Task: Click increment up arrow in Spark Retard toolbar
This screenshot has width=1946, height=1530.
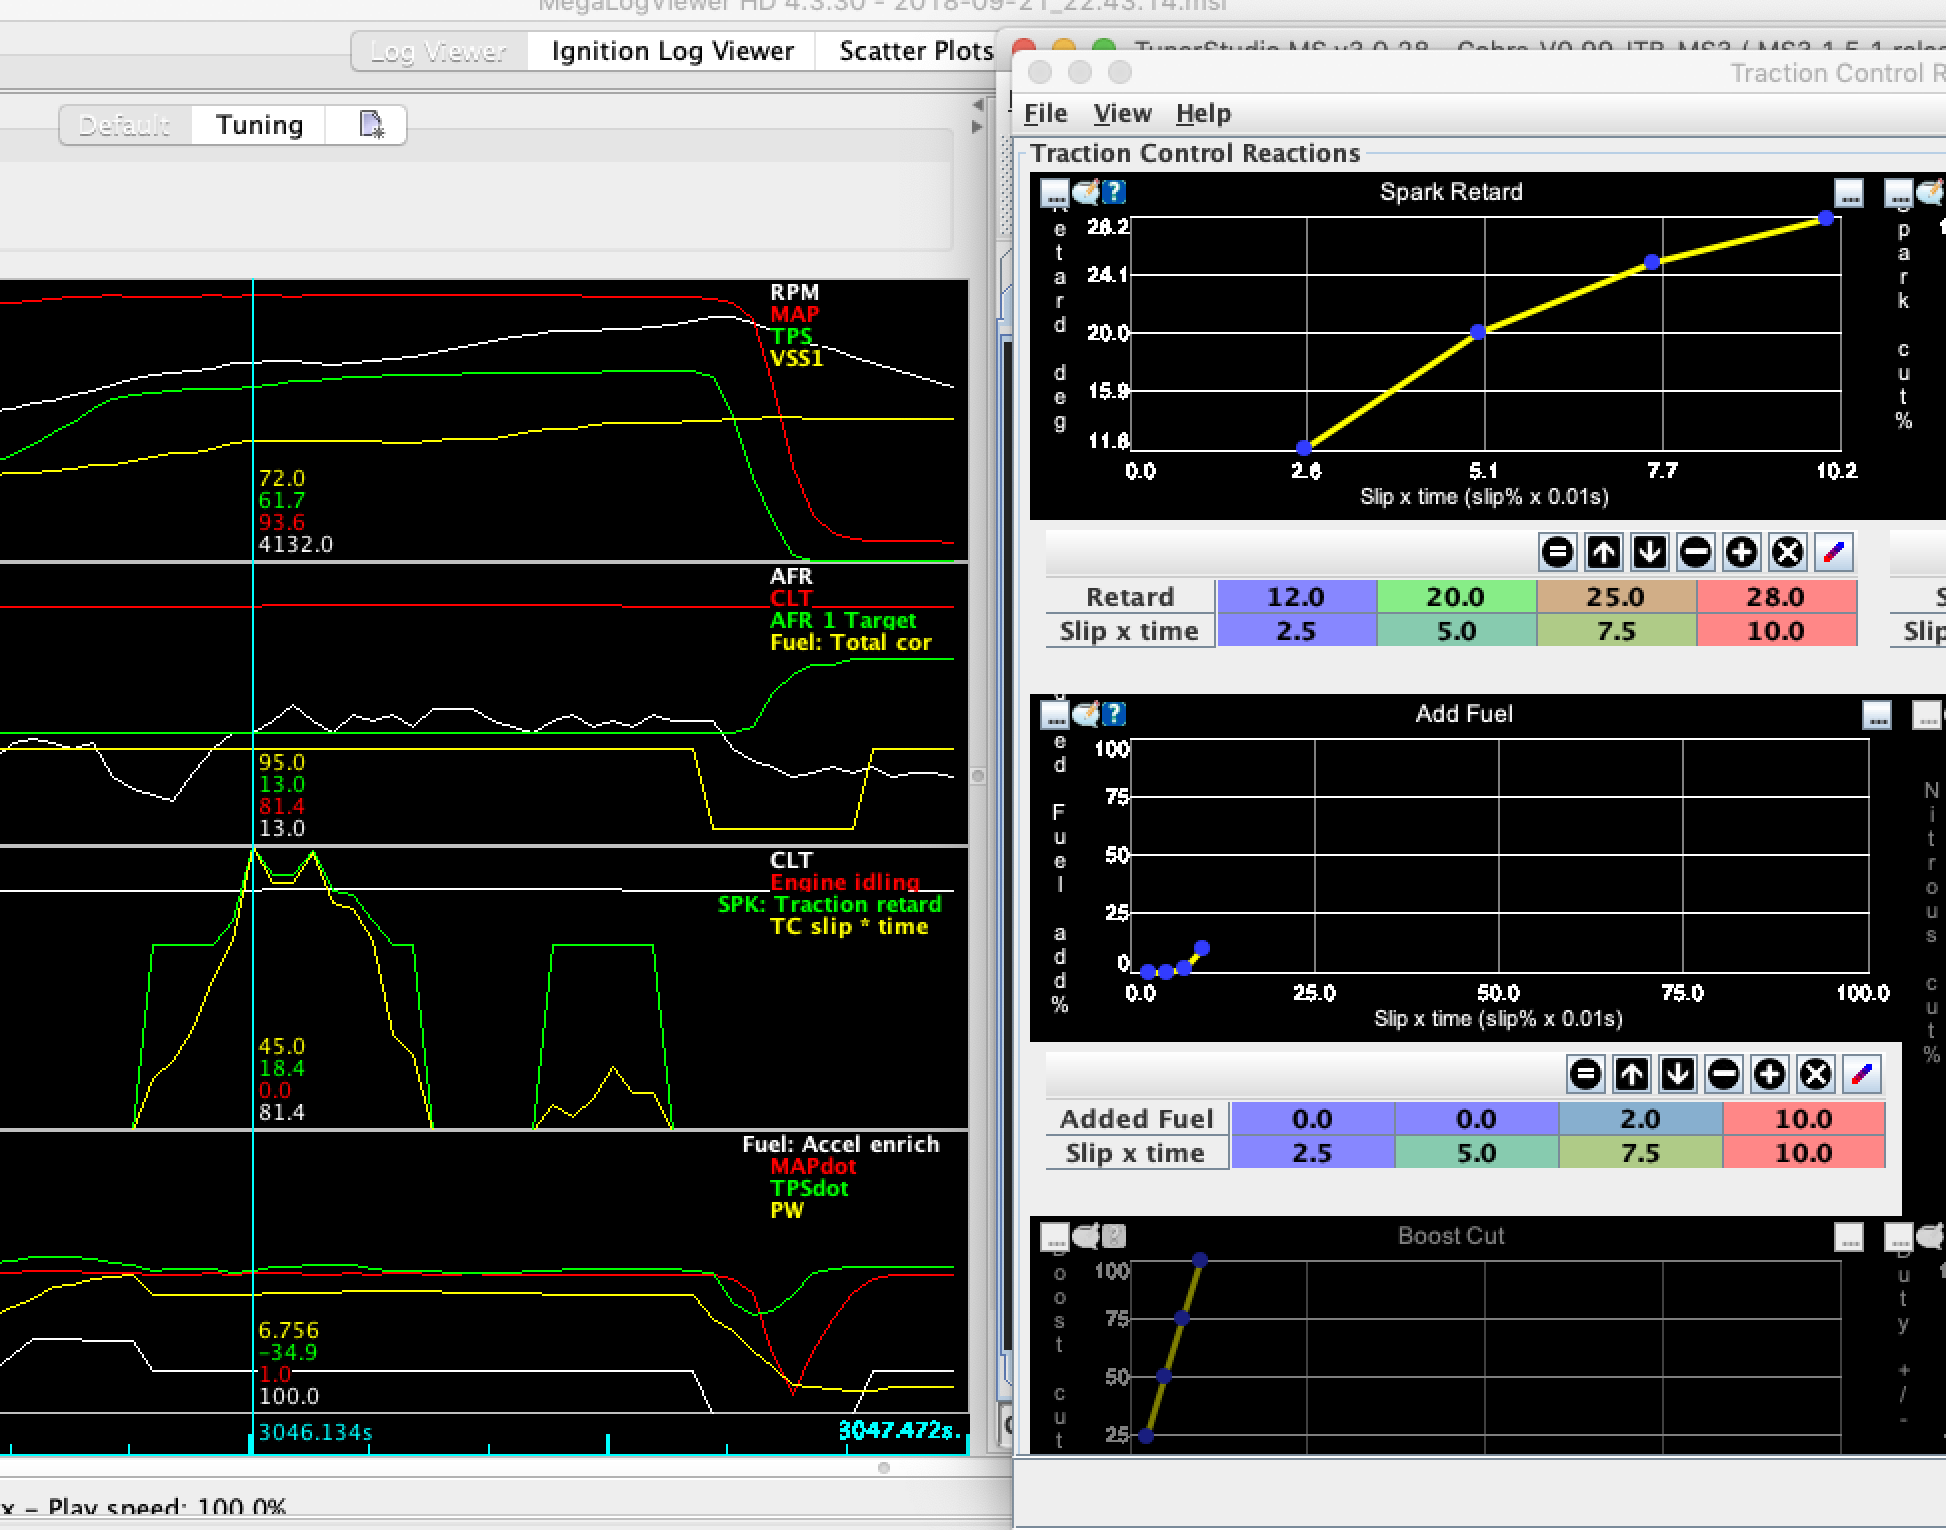Action: 1604,552
